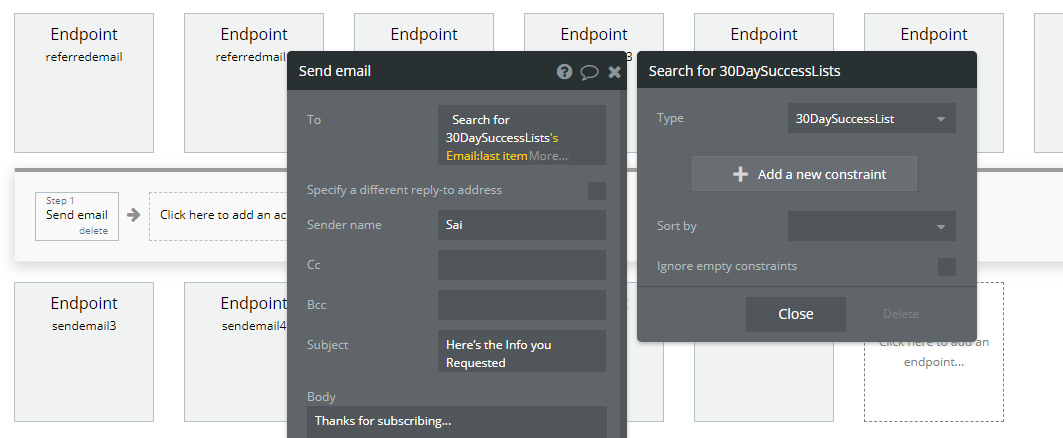Screen dimensions: 1063x438
Task: Click Add a new constraint button
Action: pyautogui.click(x=804, y=174)
